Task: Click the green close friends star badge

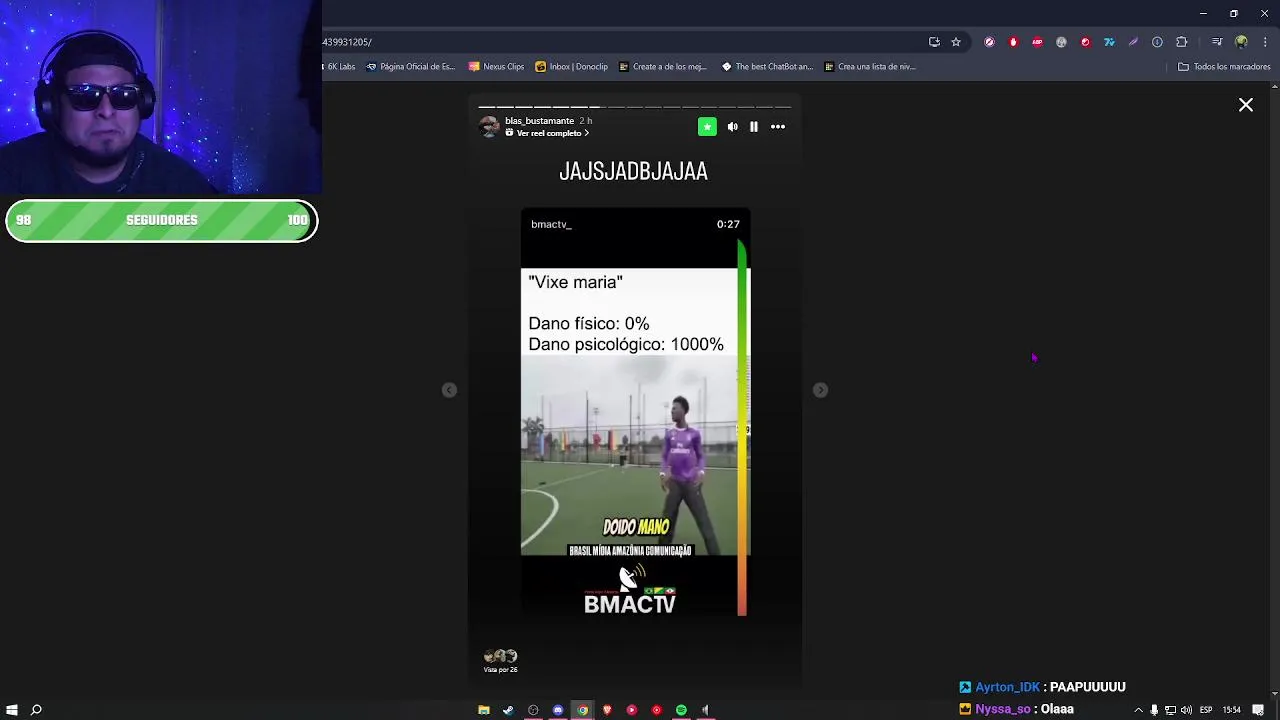Action: (x=707, y=127)
